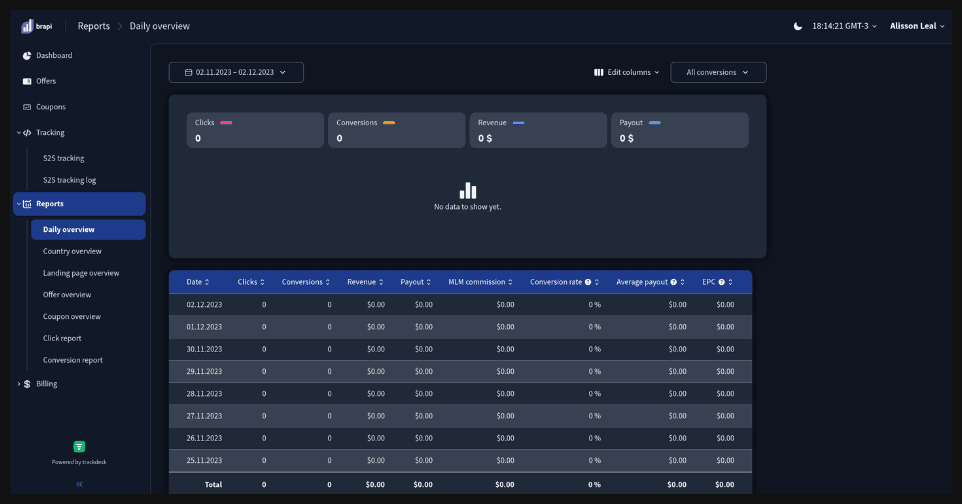962x504 pixels.
Task: Click Average payout help question icon
Action: pyautogui.click(x=674, y=282)
